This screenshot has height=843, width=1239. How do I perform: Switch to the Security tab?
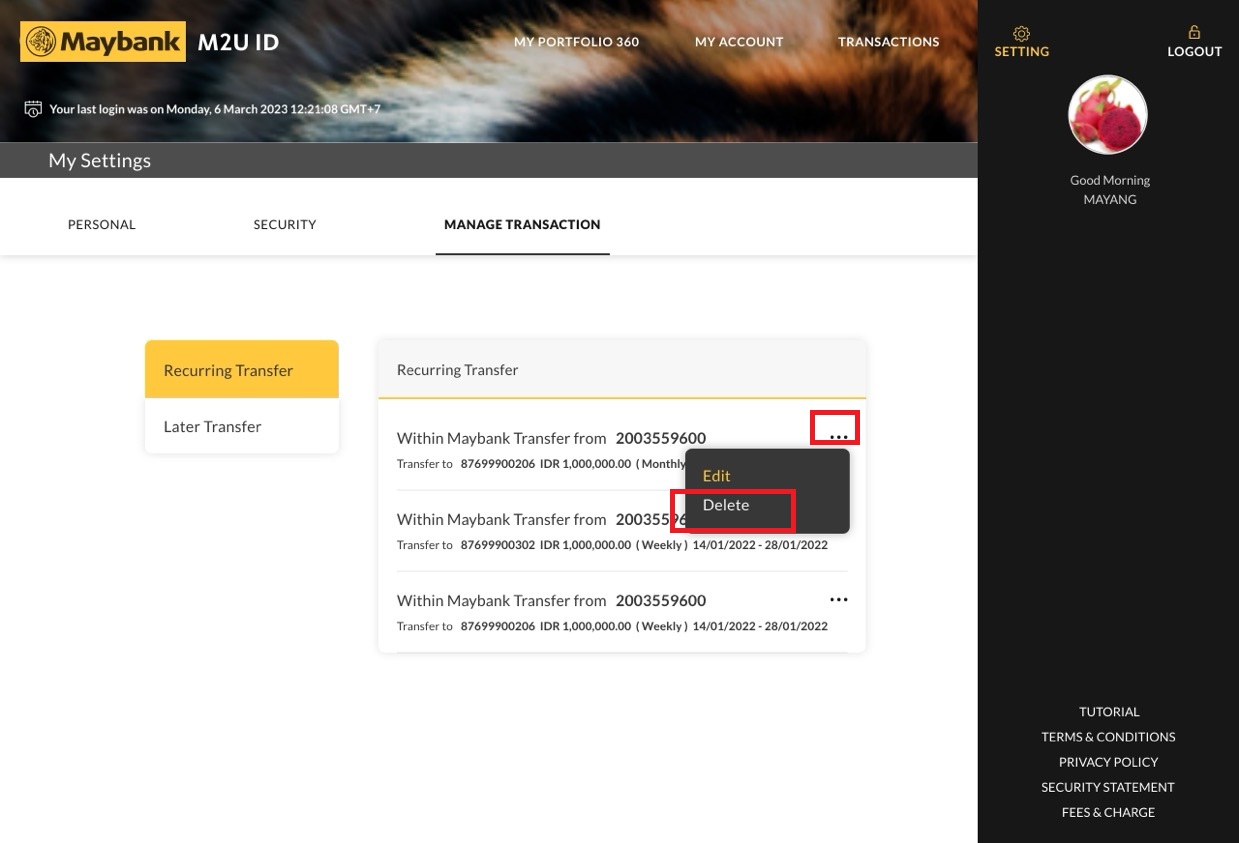point(285,225)
